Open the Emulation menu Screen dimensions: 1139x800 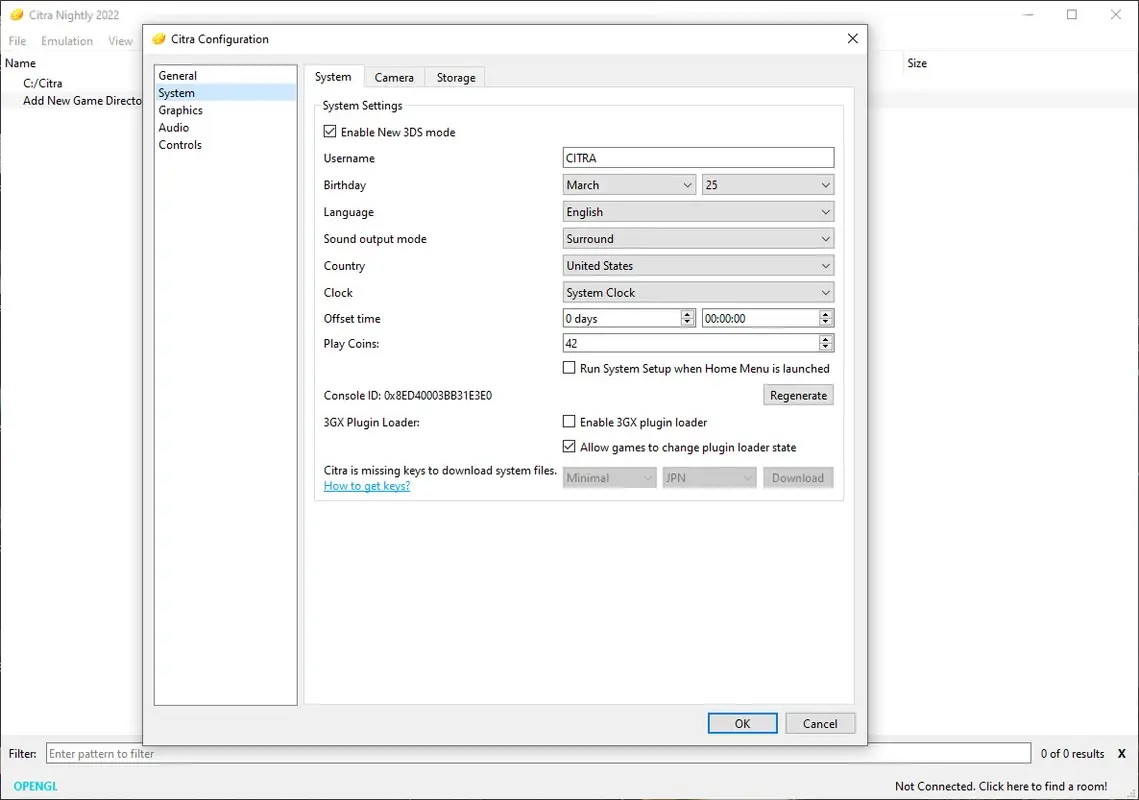point(66,41)
